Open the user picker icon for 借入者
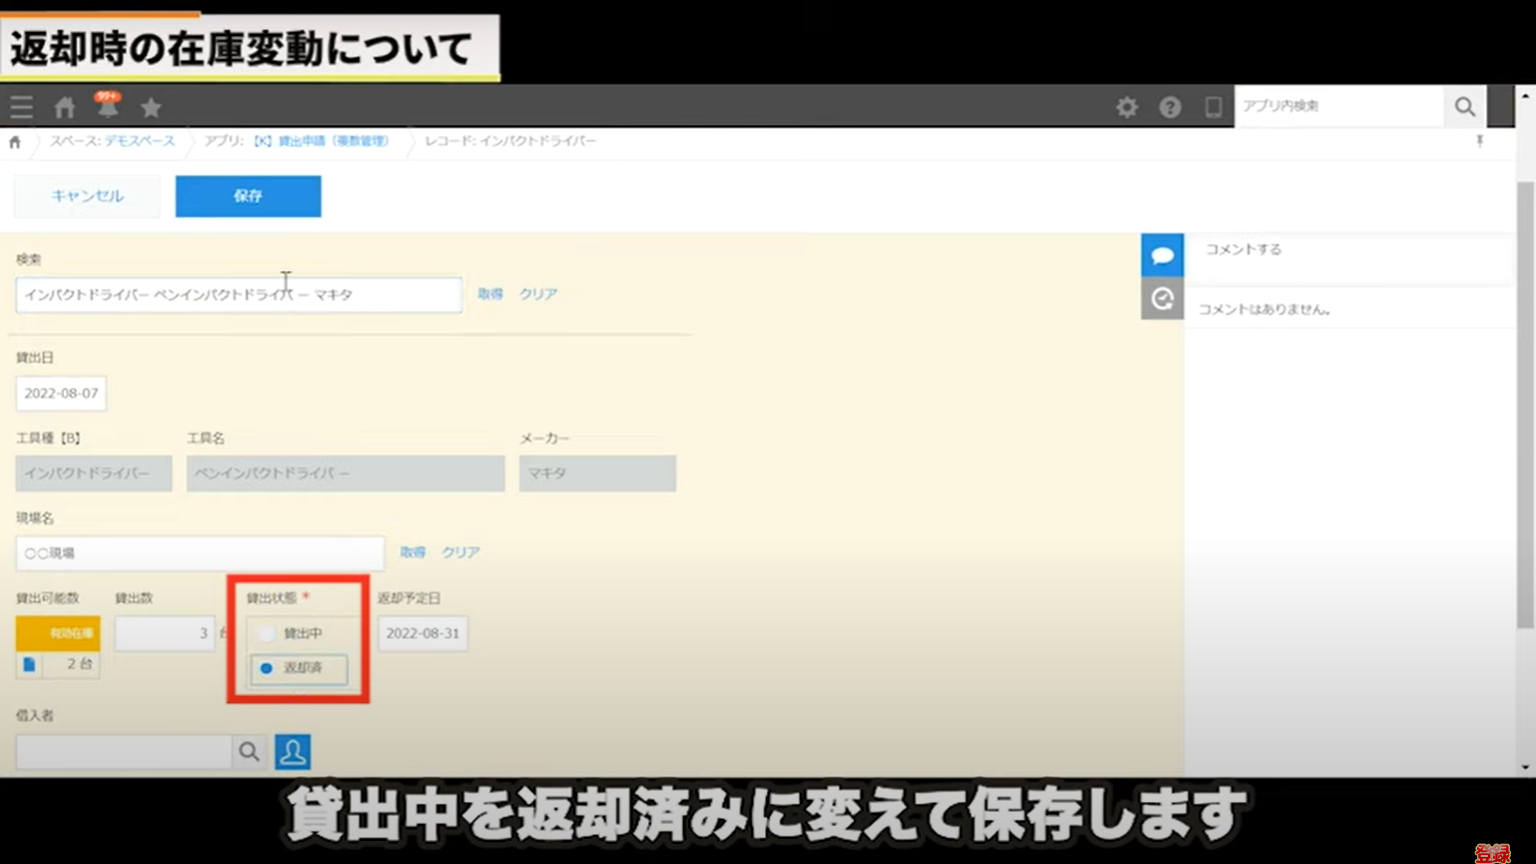Image resolution: width=1536 pixels, height=864 pixels. [x=293, y=752]
